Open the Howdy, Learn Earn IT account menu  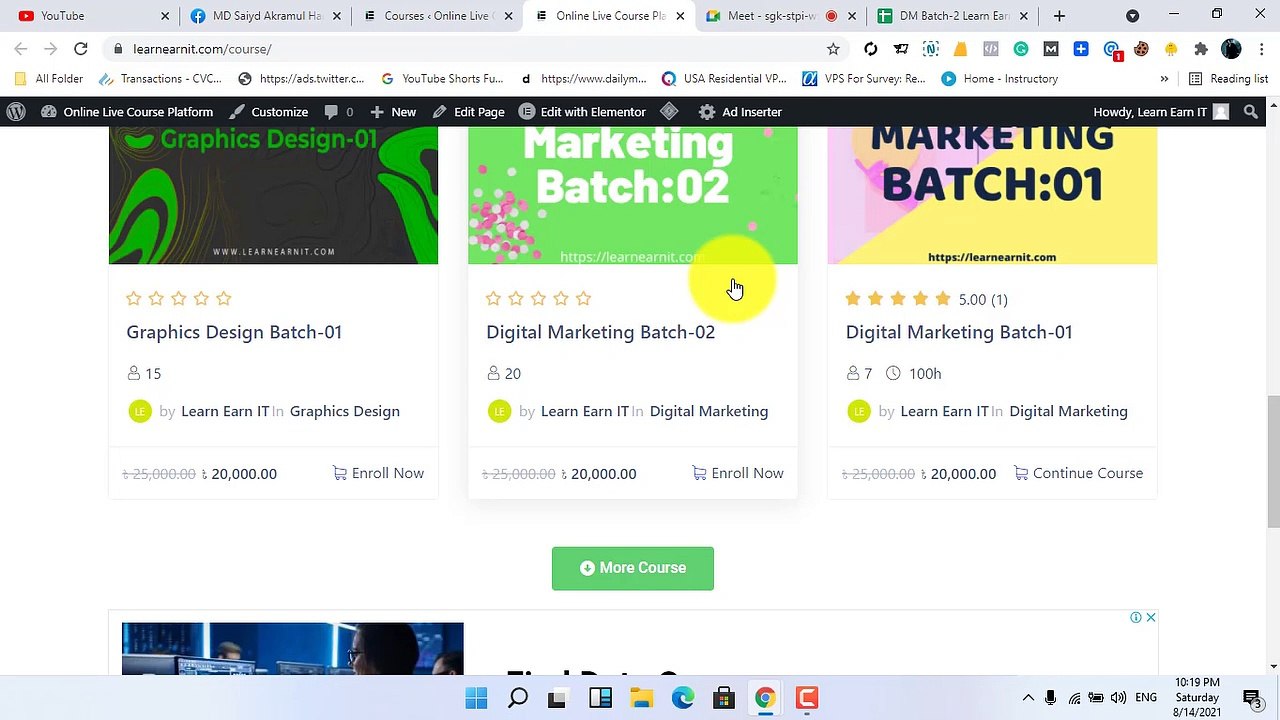(1160, 112)
